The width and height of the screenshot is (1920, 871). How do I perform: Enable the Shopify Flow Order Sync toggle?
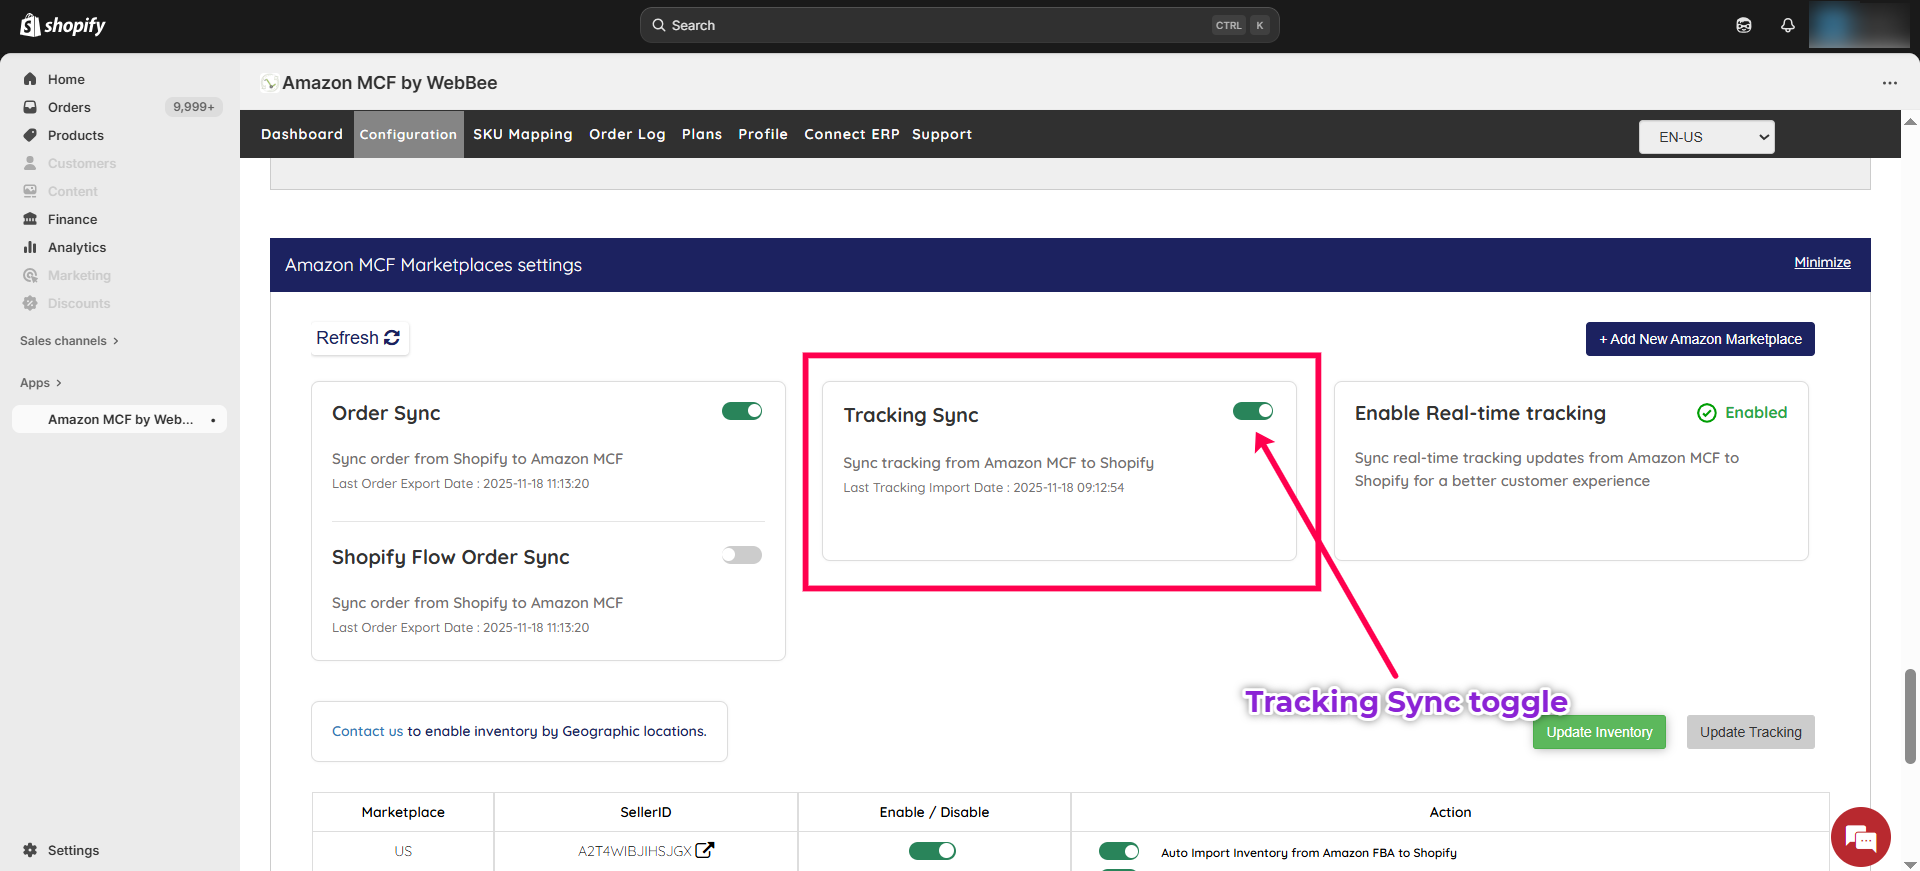tap(742, 555)
